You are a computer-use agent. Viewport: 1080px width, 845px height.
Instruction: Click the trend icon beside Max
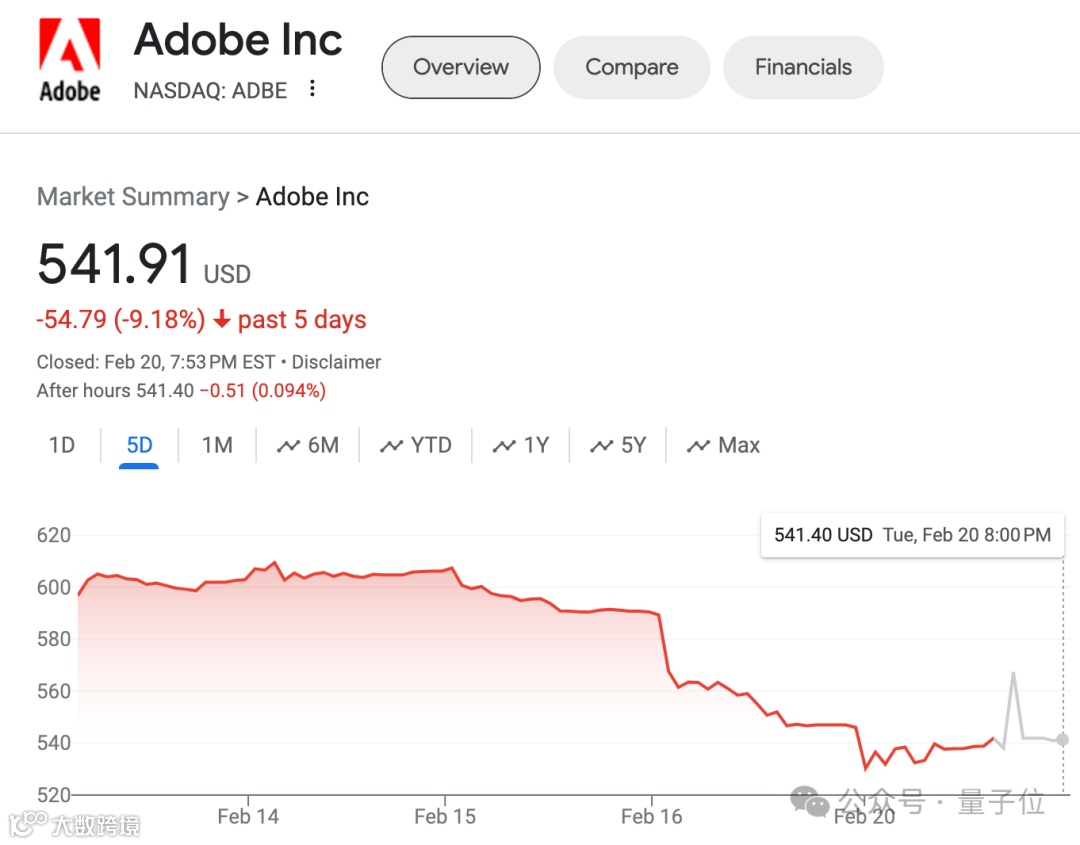(698, 446)
